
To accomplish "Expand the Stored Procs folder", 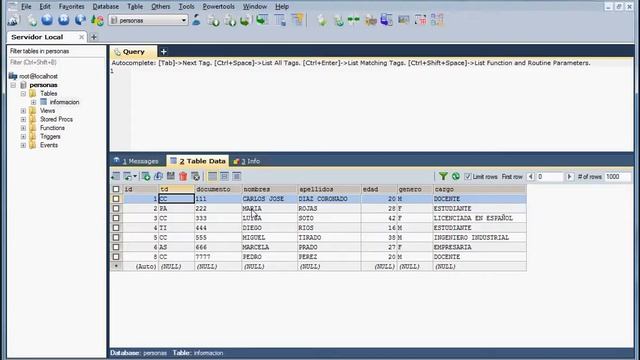I will click(23, 119).
